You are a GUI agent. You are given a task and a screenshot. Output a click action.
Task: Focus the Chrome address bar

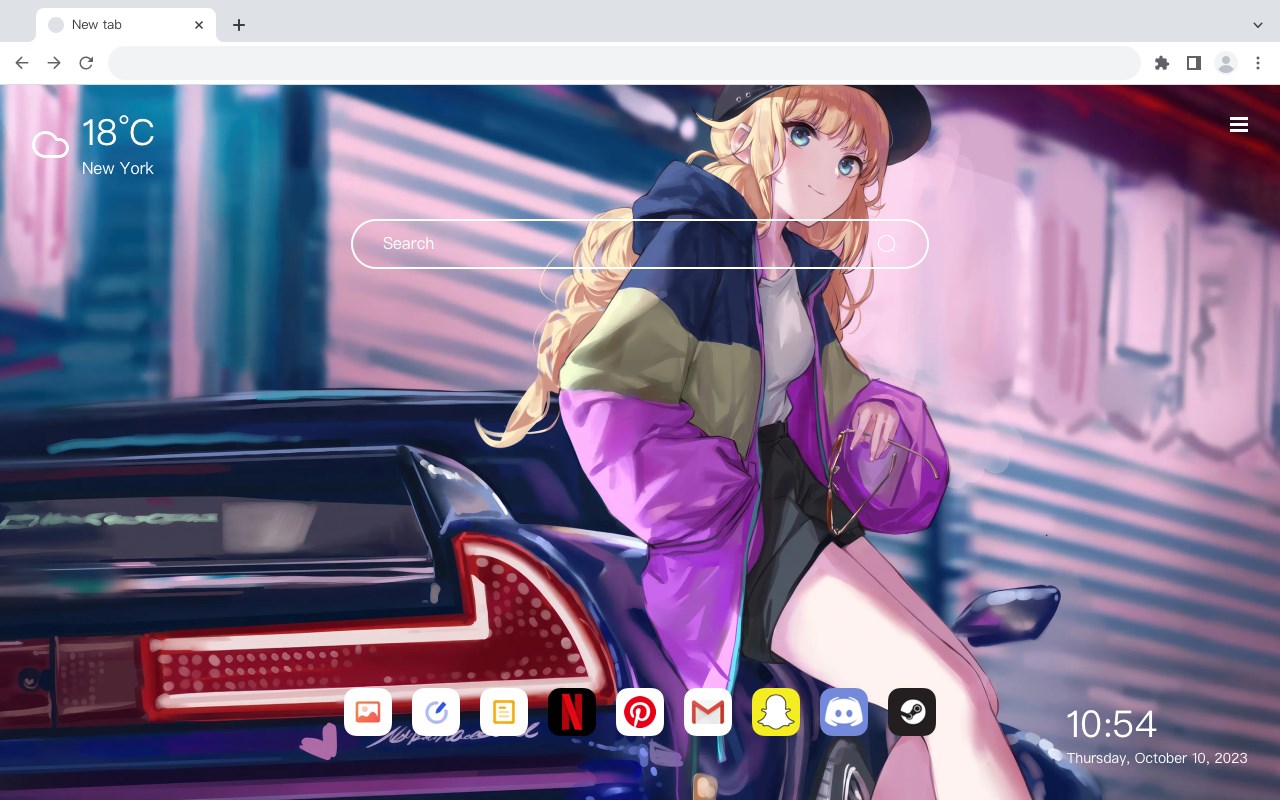coord(624,63)
